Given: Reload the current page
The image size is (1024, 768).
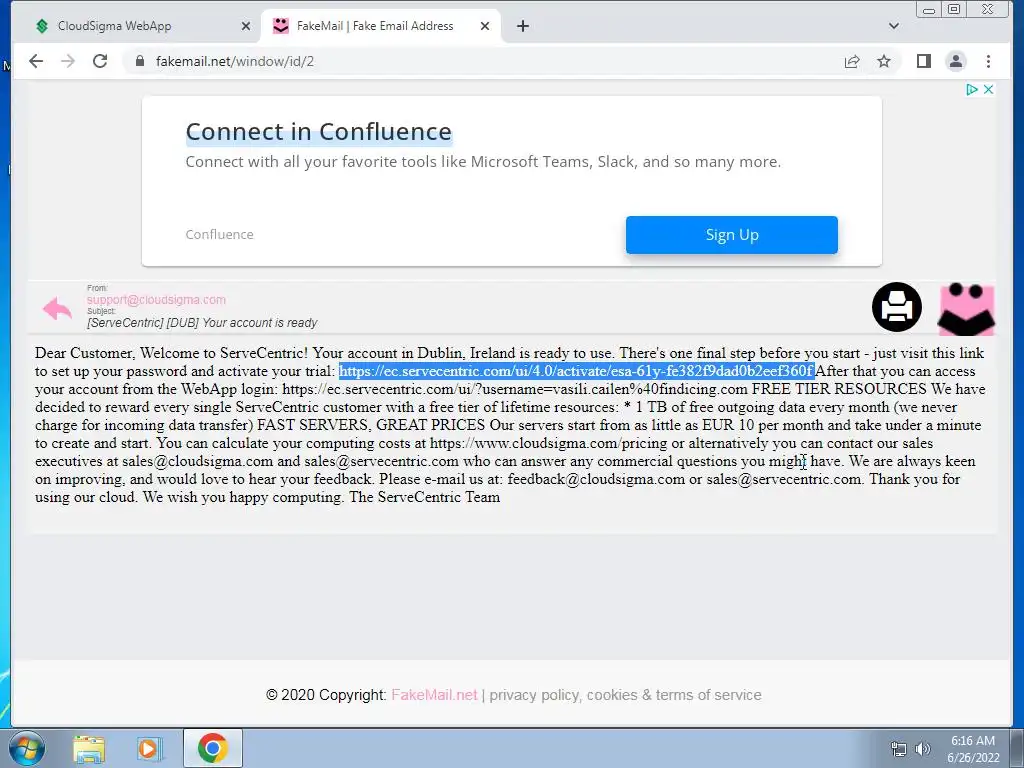Looking at the screenshot, I should click(x=100, y=61).
